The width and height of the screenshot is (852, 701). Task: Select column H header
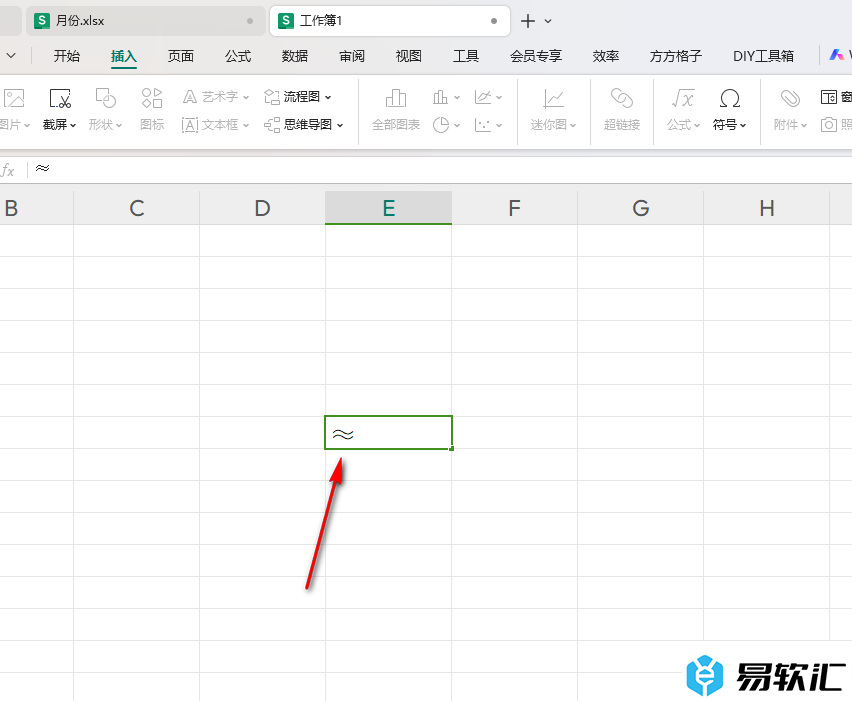click(766, 208)
